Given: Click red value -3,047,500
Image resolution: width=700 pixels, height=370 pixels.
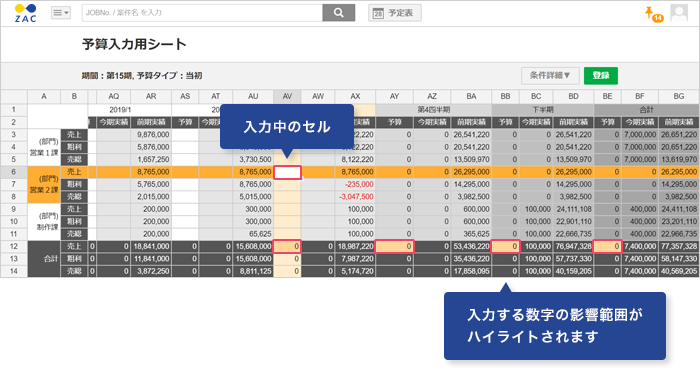Looking at the screenshot, I should pyautogui.click(x=355, y=197).
